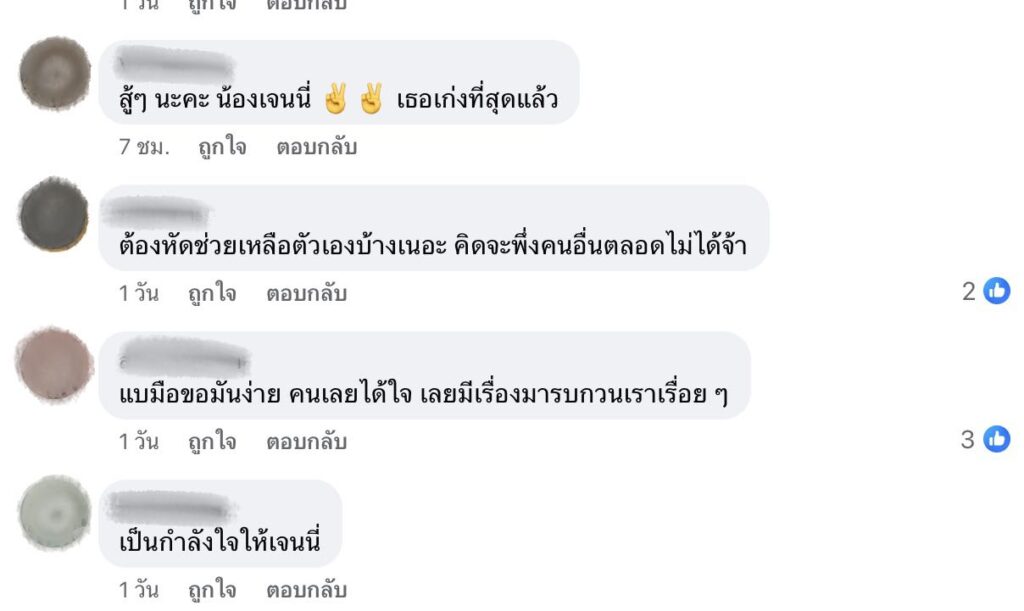Open avatar beside the แบมือขอมันง่าย comment
Viewport: 1024px width, 611px height.
(x=54, y=364)
